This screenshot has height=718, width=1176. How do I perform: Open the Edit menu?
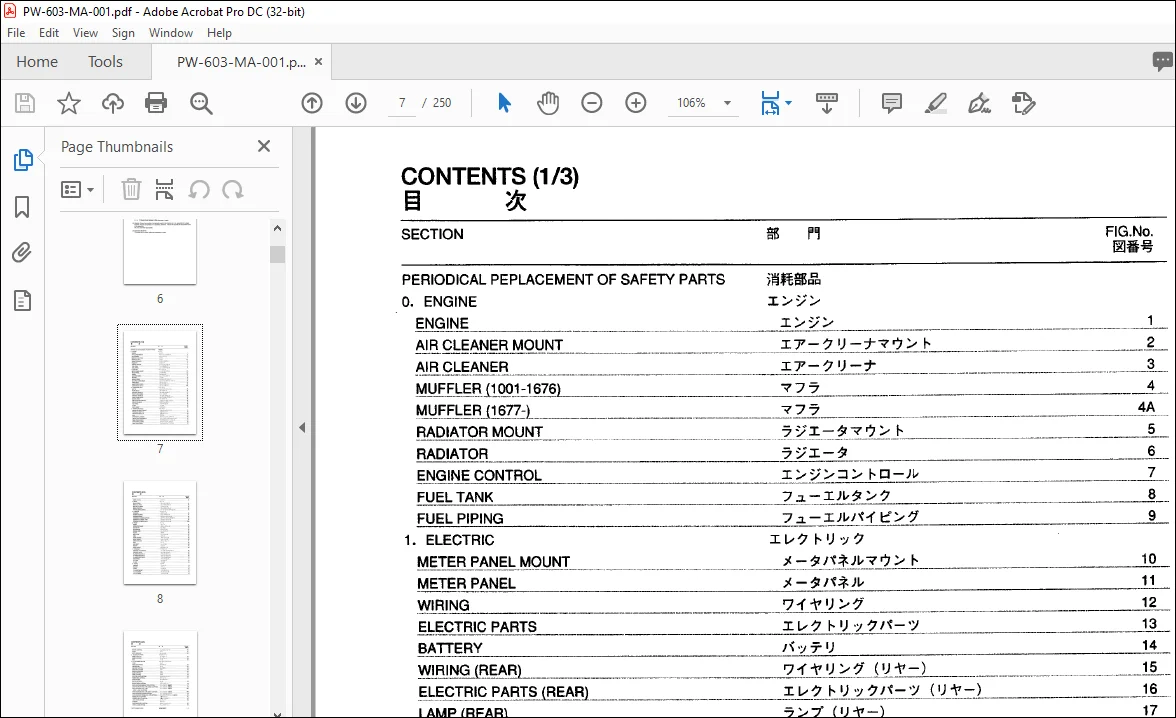click(49, 33)
